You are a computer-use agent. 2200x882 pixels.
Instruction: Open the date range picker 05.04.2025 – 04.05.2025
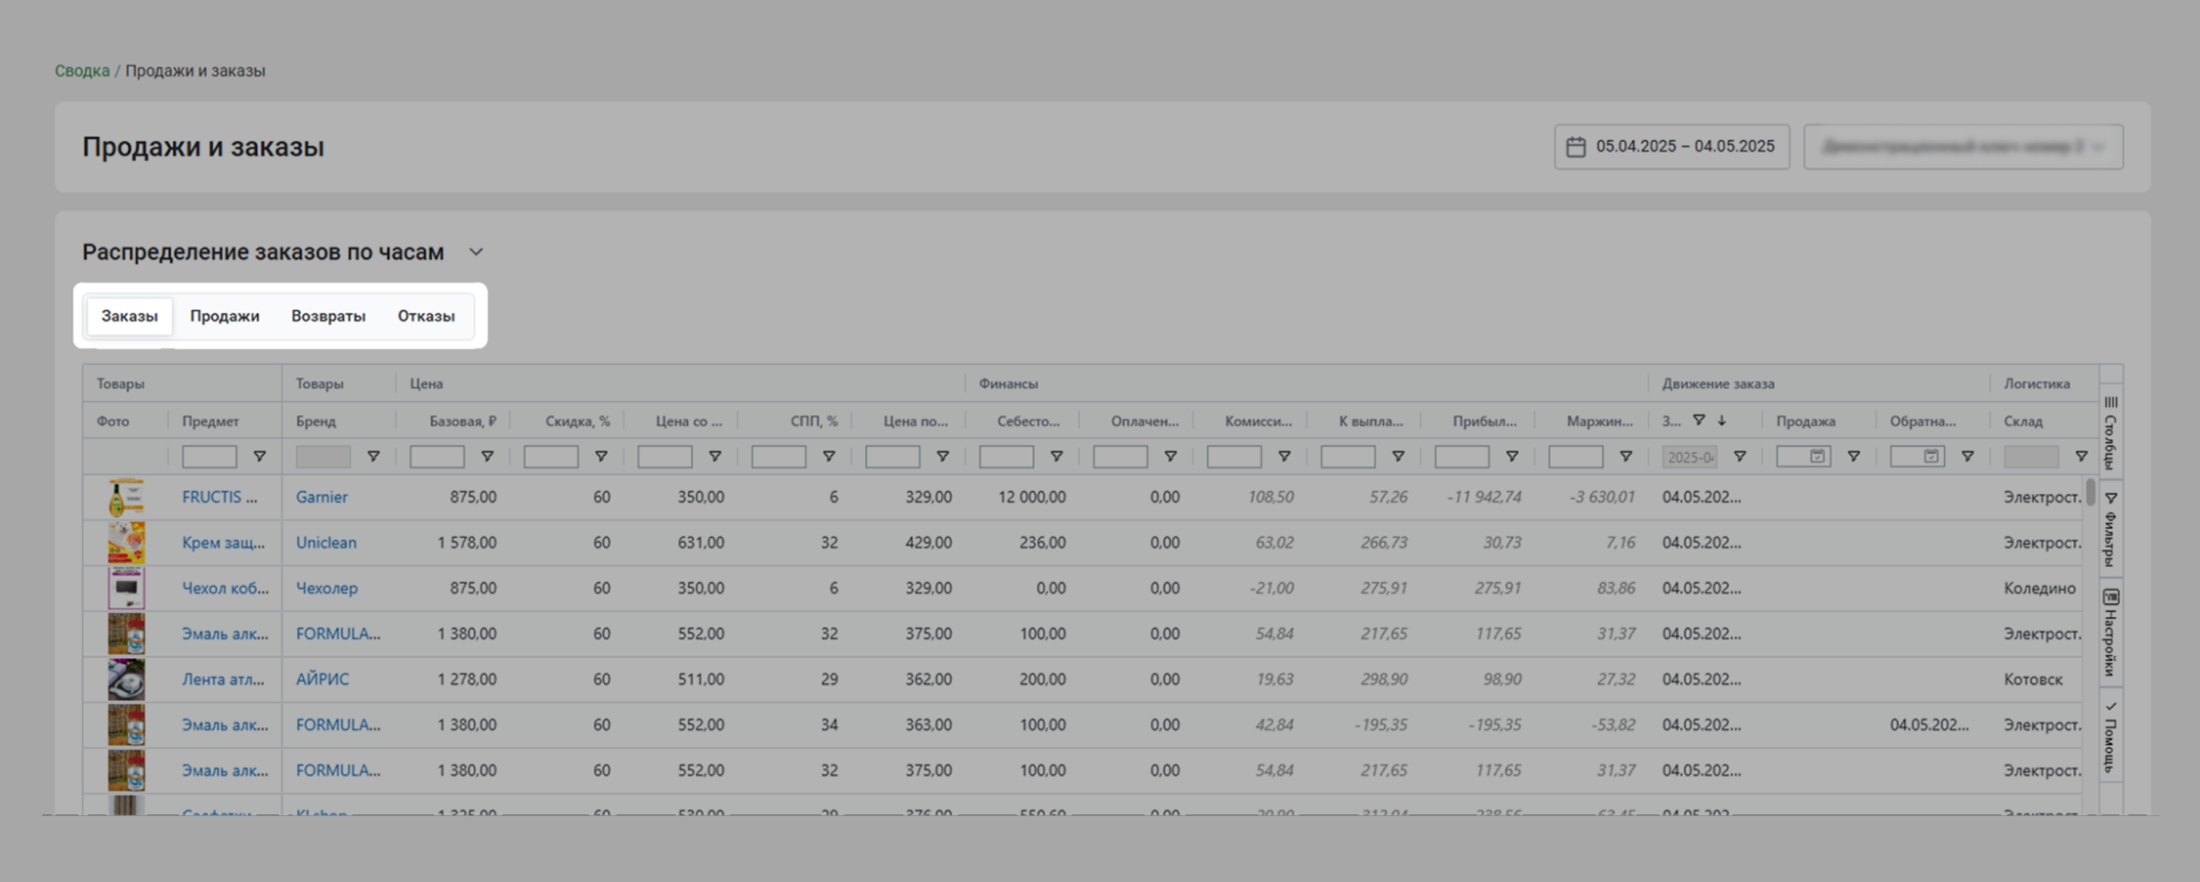coord(1671,147)
